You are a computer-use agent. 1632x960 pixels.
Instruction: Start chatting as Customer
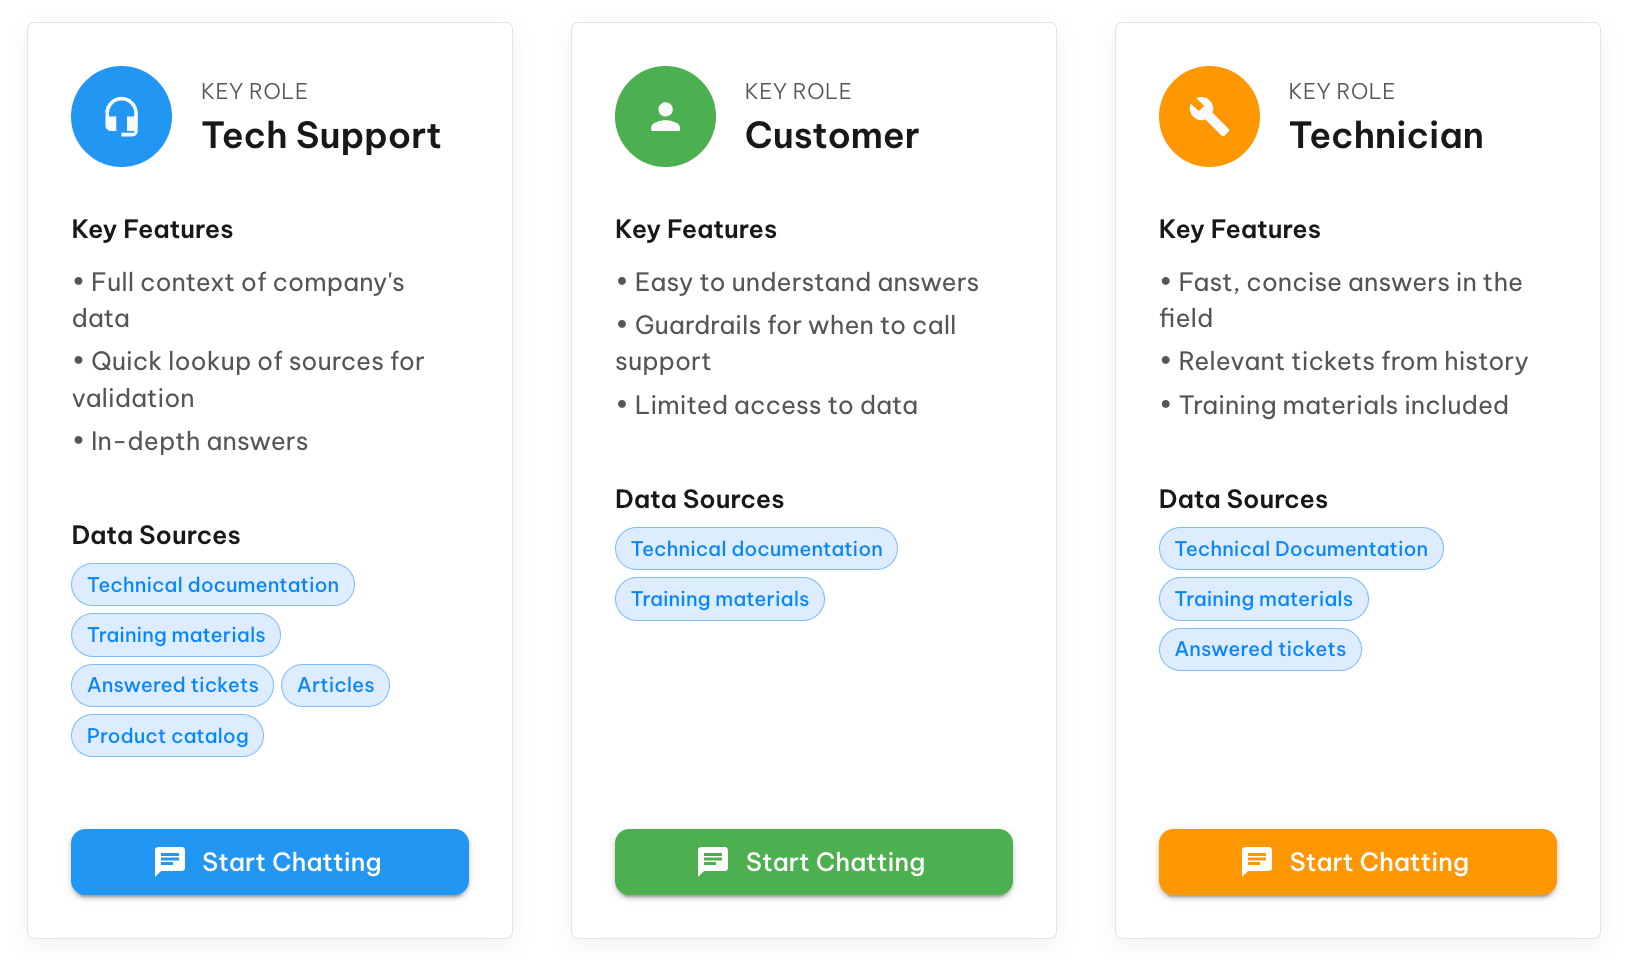814,862
